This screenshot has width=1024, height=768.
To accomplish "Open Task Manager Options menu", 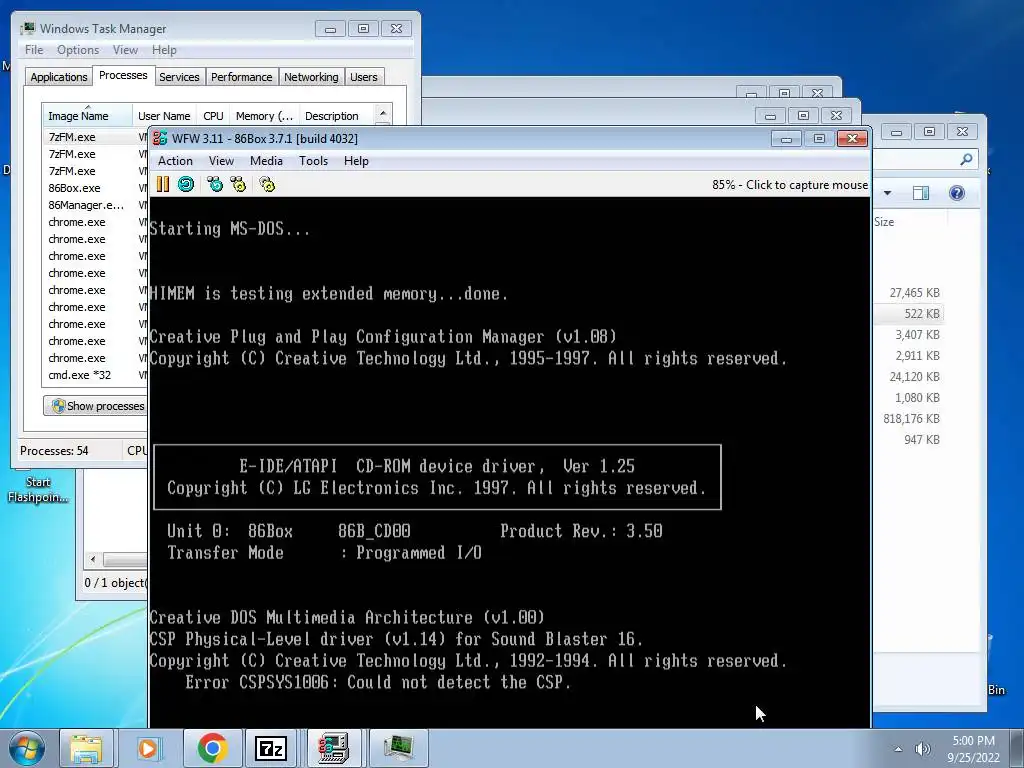I will pyautogui.click(x=78, y=50).
